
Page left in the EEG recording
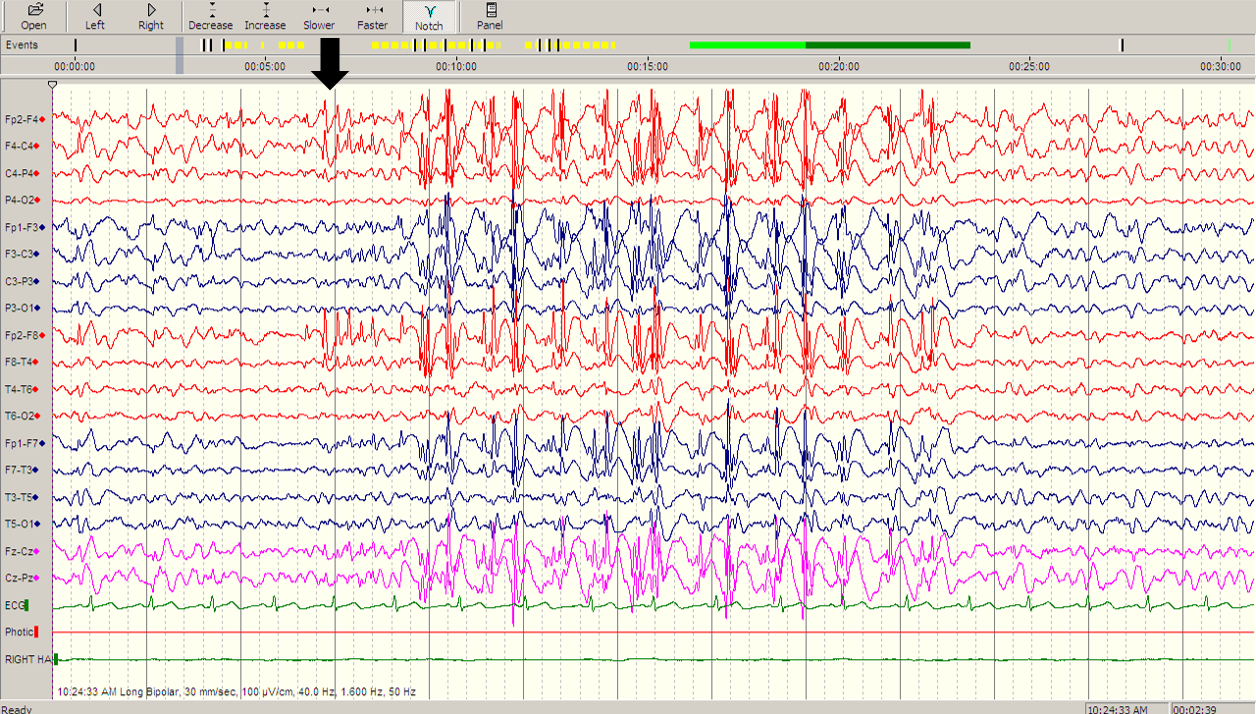point(95,15)
